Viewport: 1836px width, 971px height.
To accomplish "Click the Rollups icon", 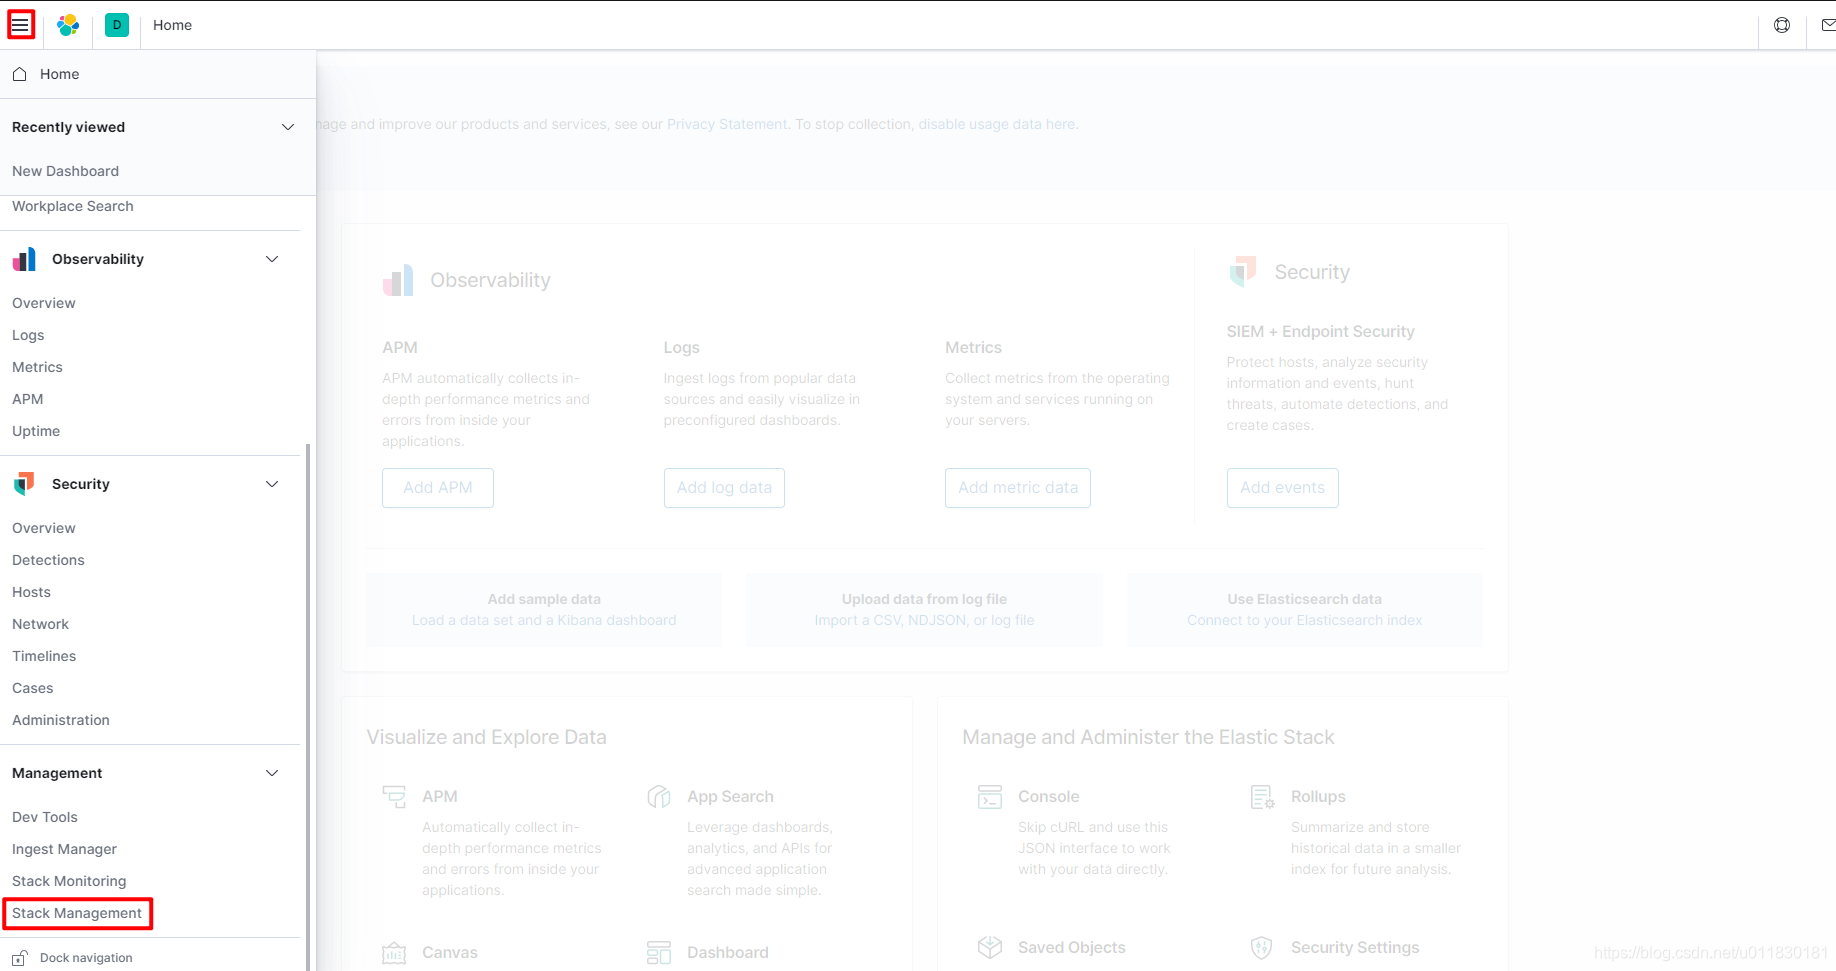I will point(1263,797).
